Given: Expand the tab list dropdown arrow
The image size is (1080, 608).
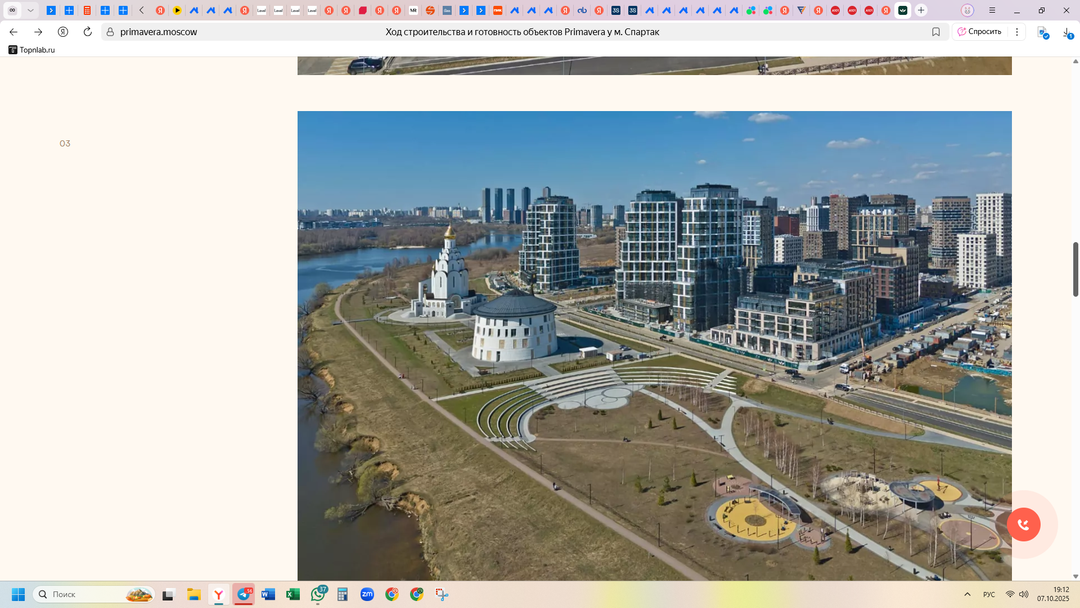Looking at the screenshot, I should click(x=31, y=10).
